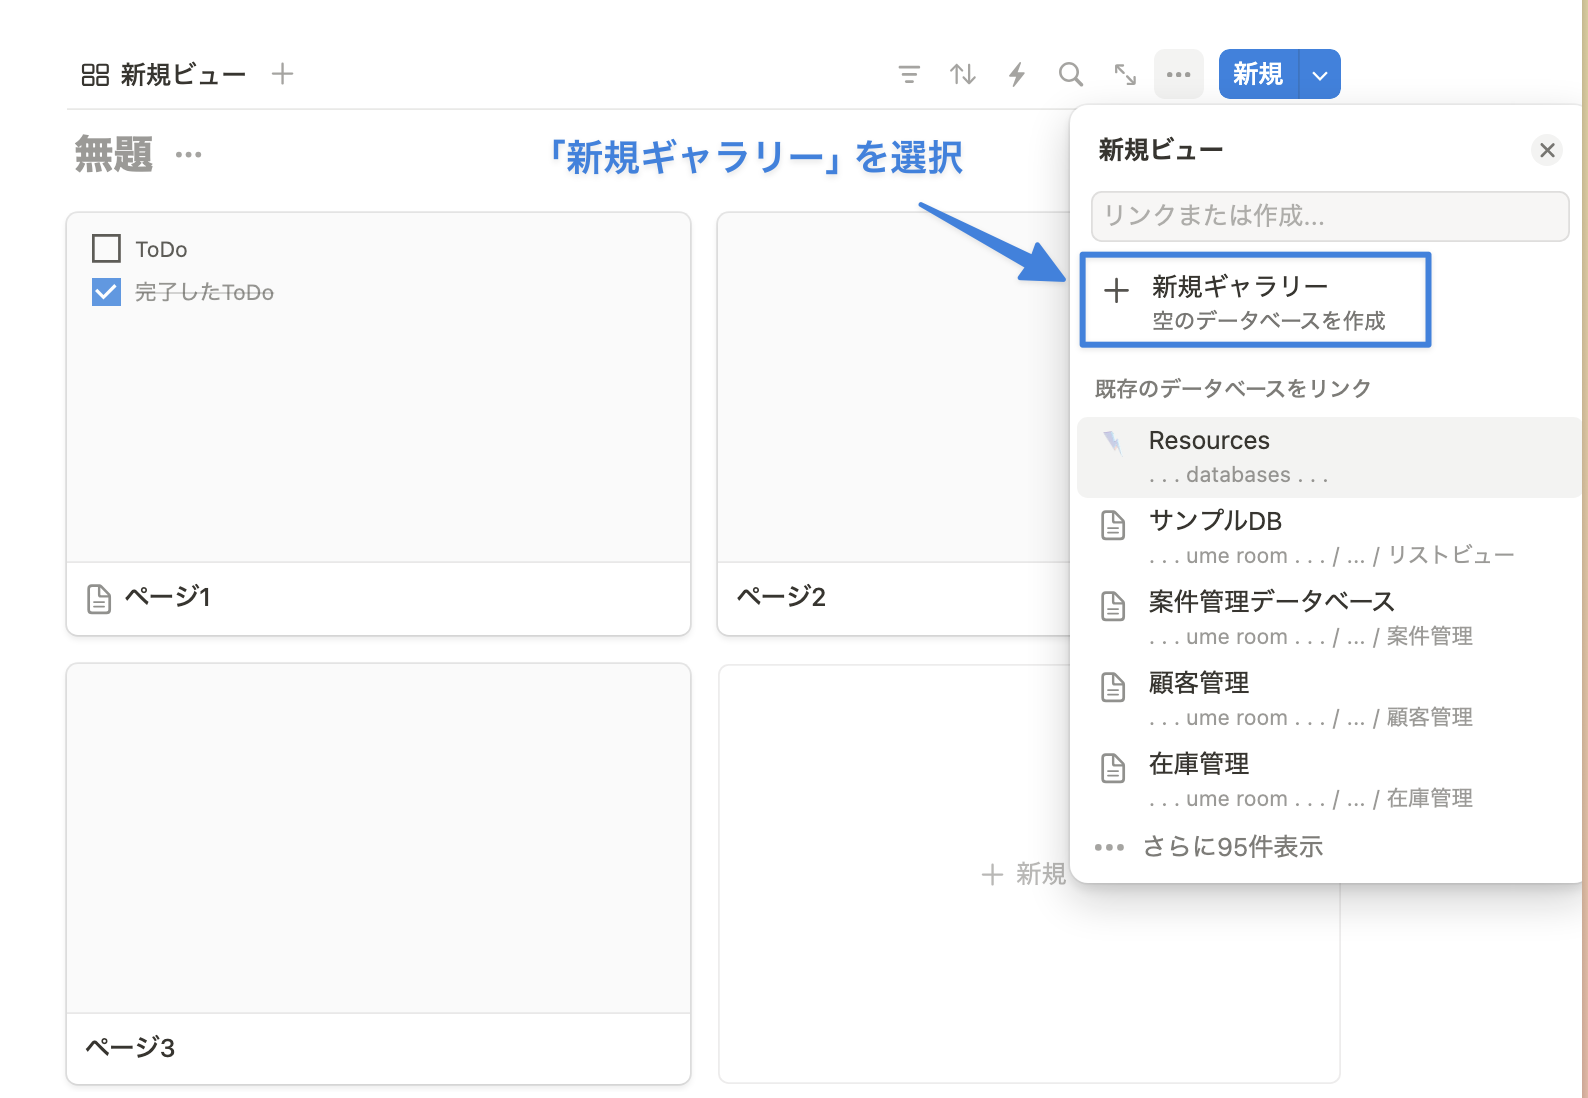Image resolution: width=1588 pixels, height=1098 pixels.
Task: Click the gallery icon beside 新規ビュー tab
Action: coord(95,75)
